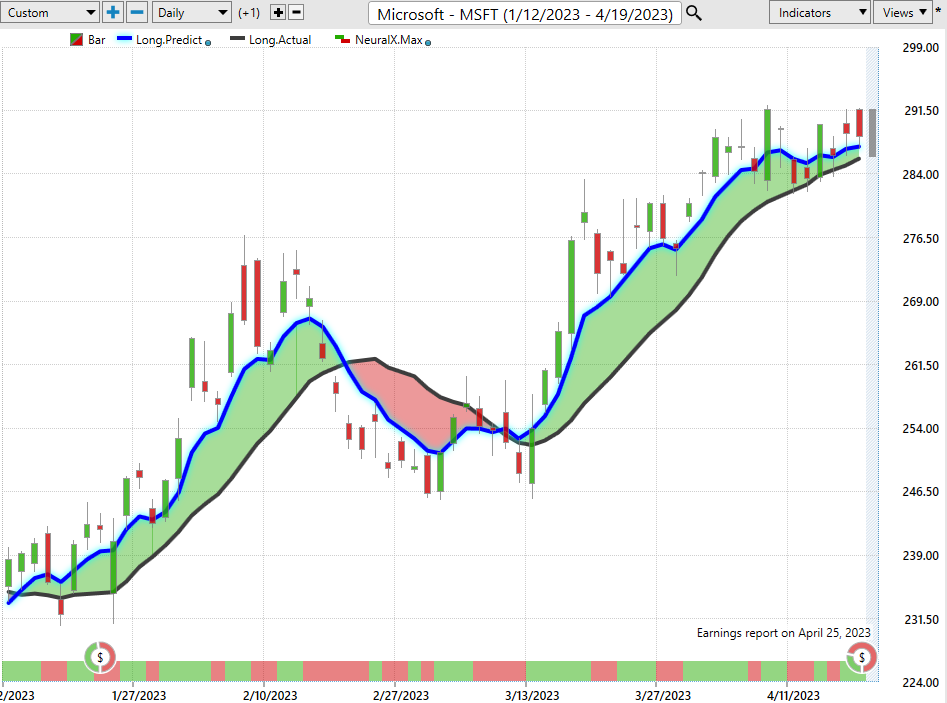Open the Custom date range dropdown
The image size is (947, 703).
(50, 13)
